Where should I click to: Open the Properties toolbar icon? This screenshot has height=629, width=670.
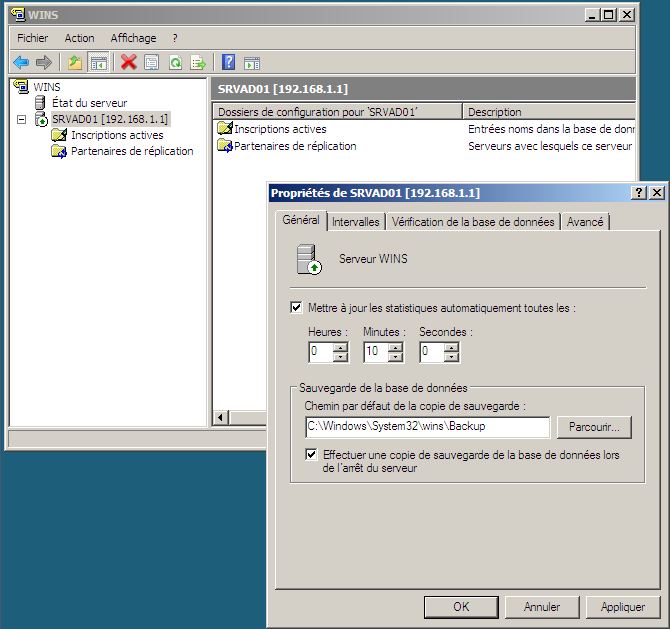point(151,62)
